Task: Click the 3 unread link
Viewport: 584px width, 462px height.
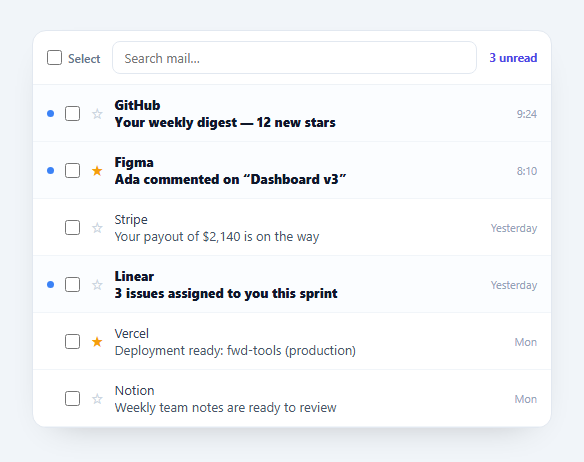Action: click(x=513, y=58)
